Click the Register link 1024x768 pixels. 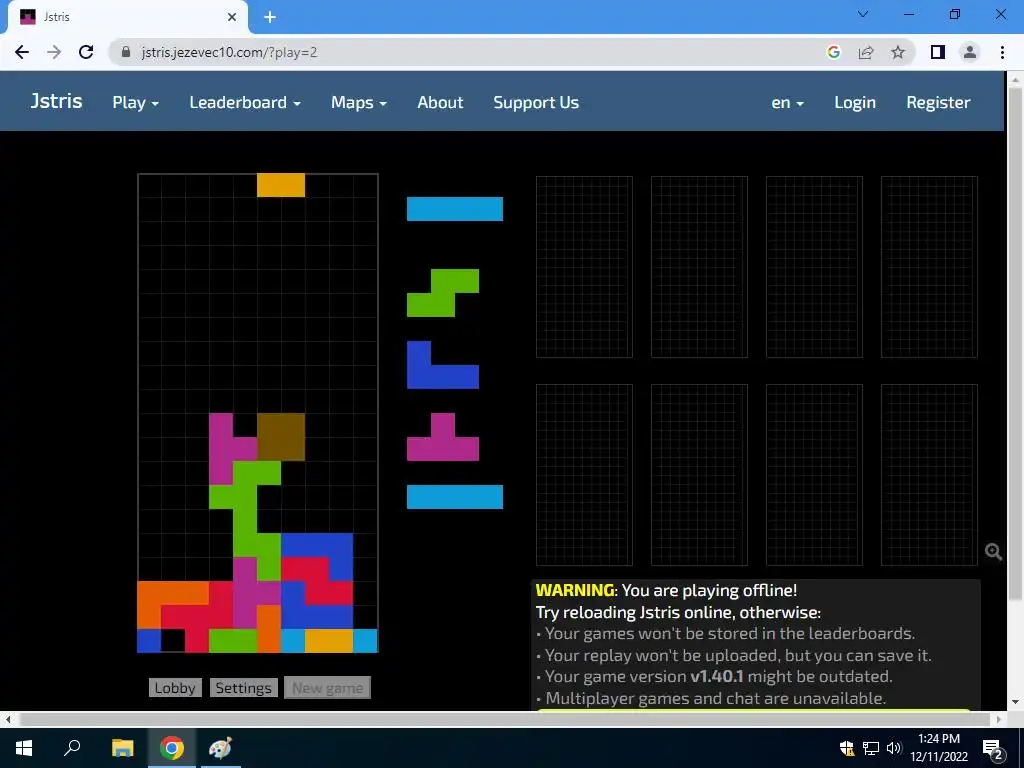point(938,103)
